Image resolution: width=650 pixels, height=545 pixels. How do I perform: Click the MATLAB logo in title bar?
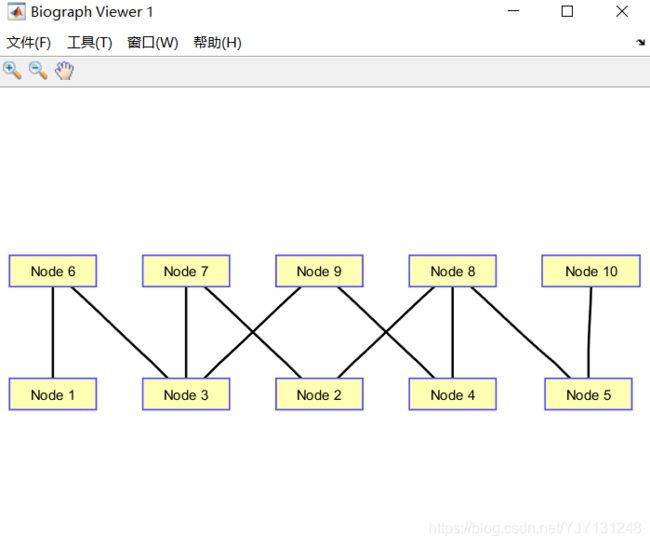click(16, 12)
